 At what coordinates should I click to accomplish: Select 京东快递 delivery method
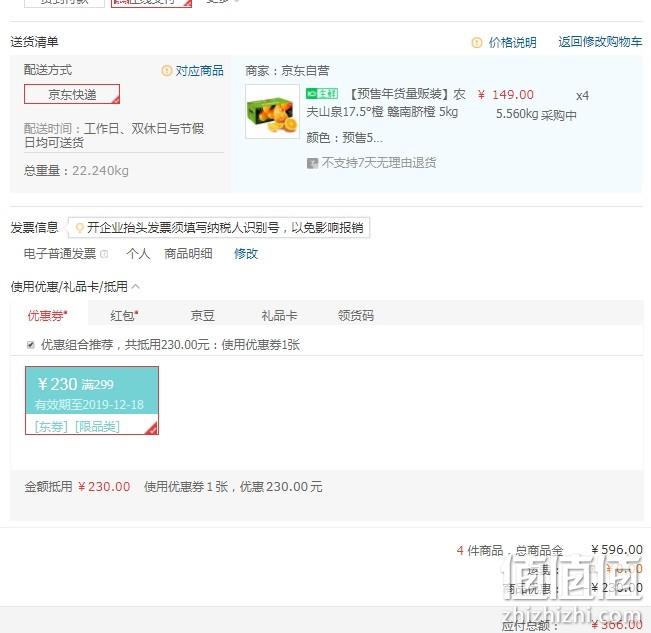[x=72, y=94]
